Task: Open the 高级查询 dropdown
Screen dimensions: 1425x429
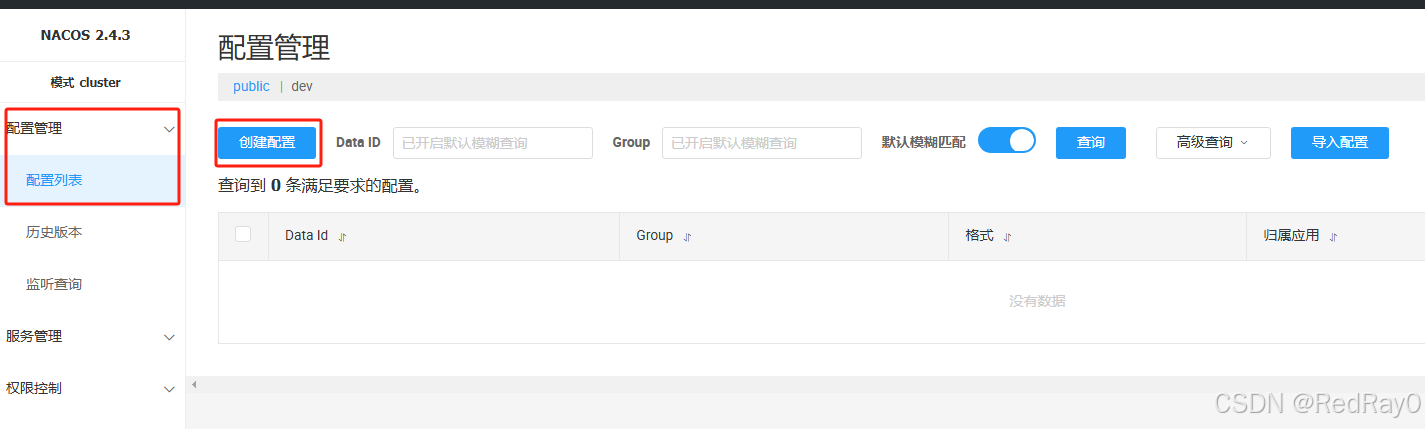Action: [x=1213, y=143]
